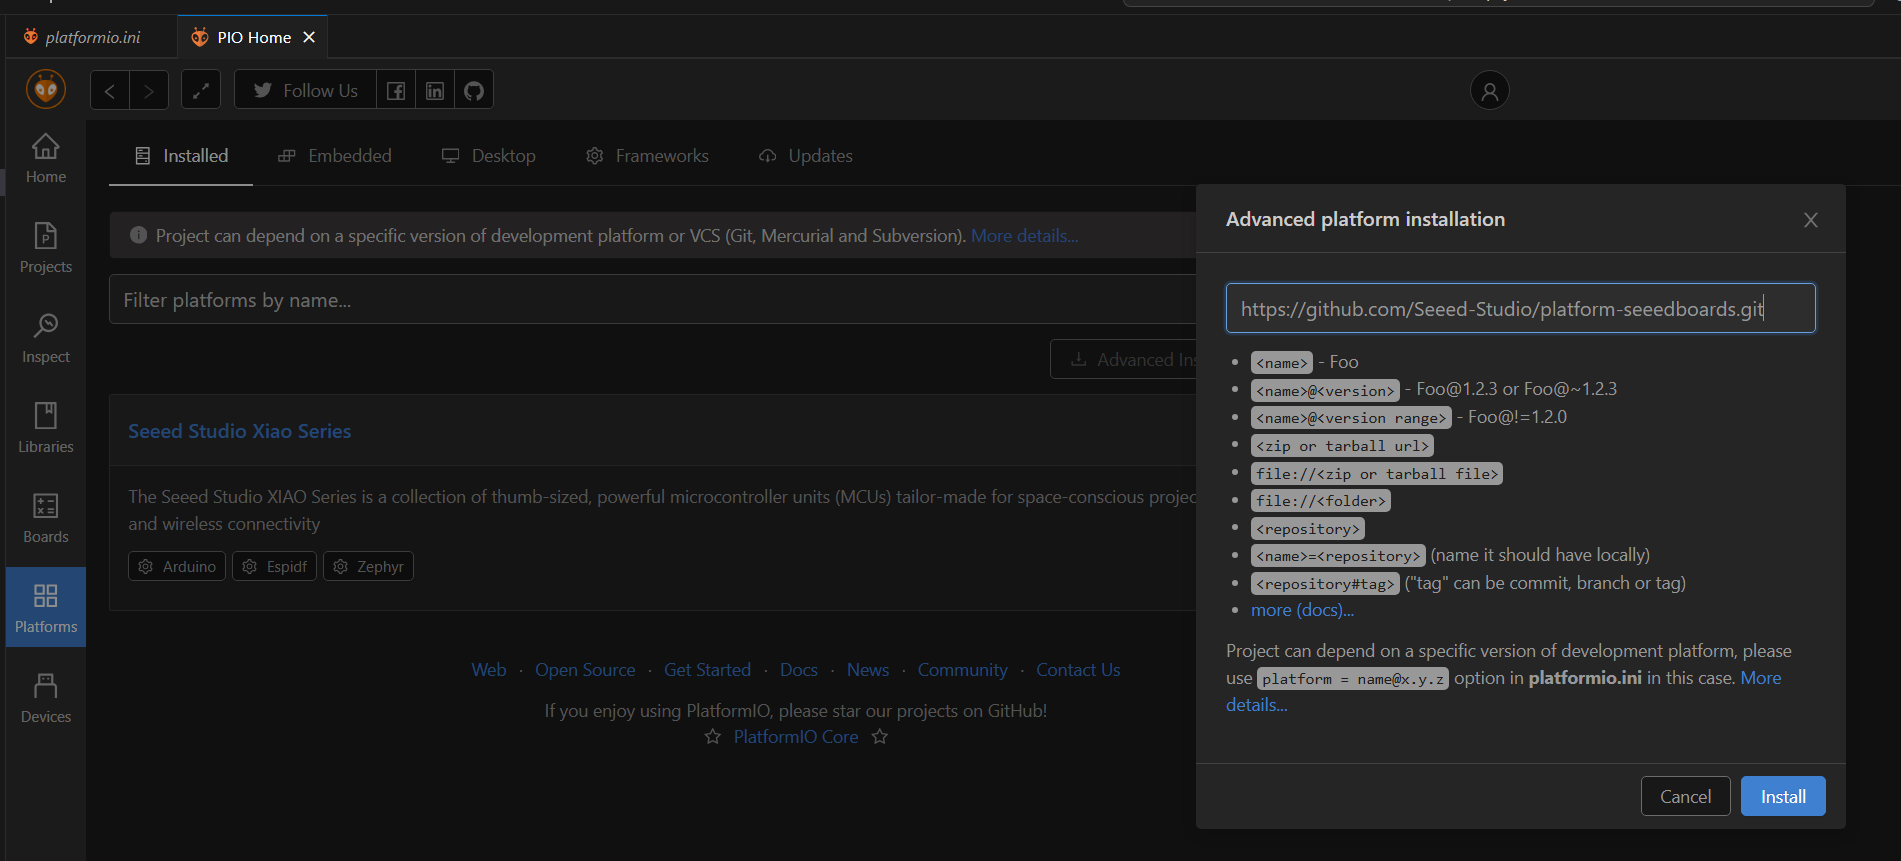Switch to the Updates tab
This screenshot has height=861, width=1901.
click(x=806, y=156)
